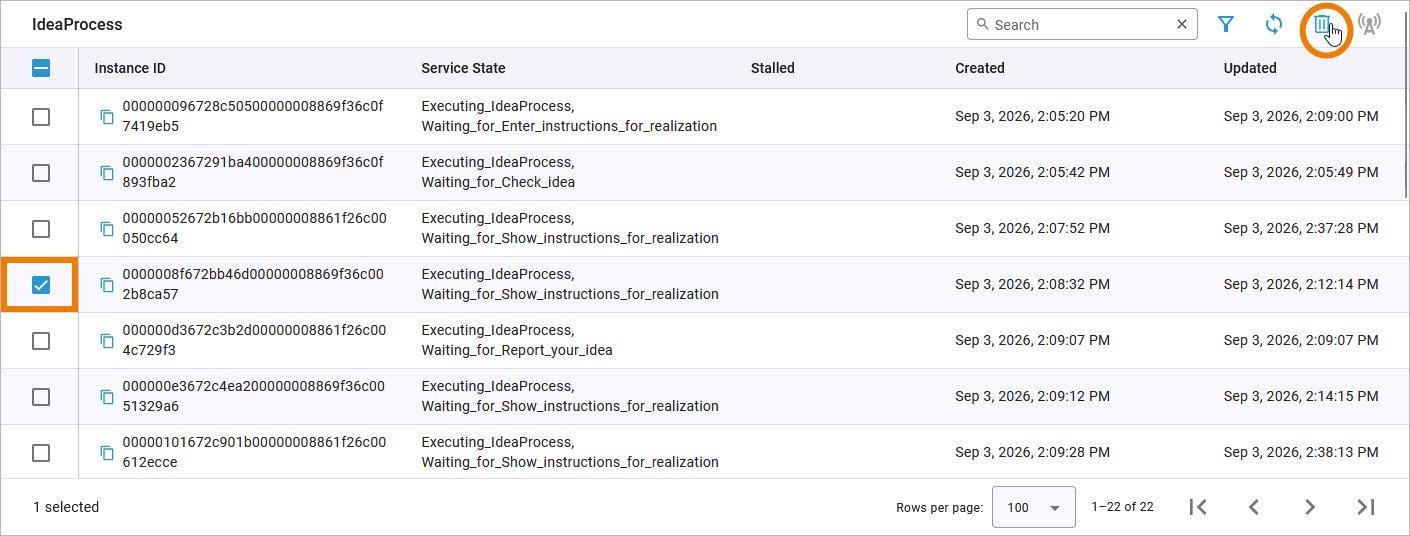Open the filter icon in toolbar

[1226, 25]
